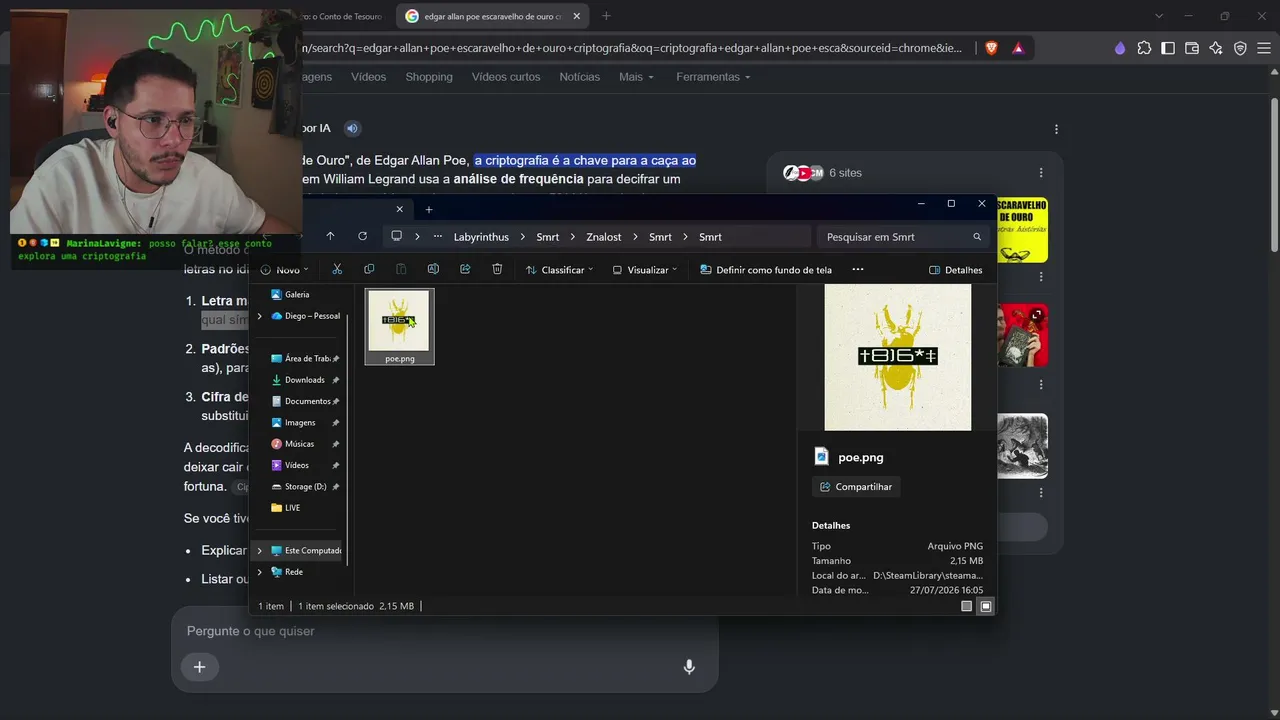The width and height of the screenshot is (1280, 720).
Task: Open Músicas in Explorer sidebar
Action: click(299, 444)
